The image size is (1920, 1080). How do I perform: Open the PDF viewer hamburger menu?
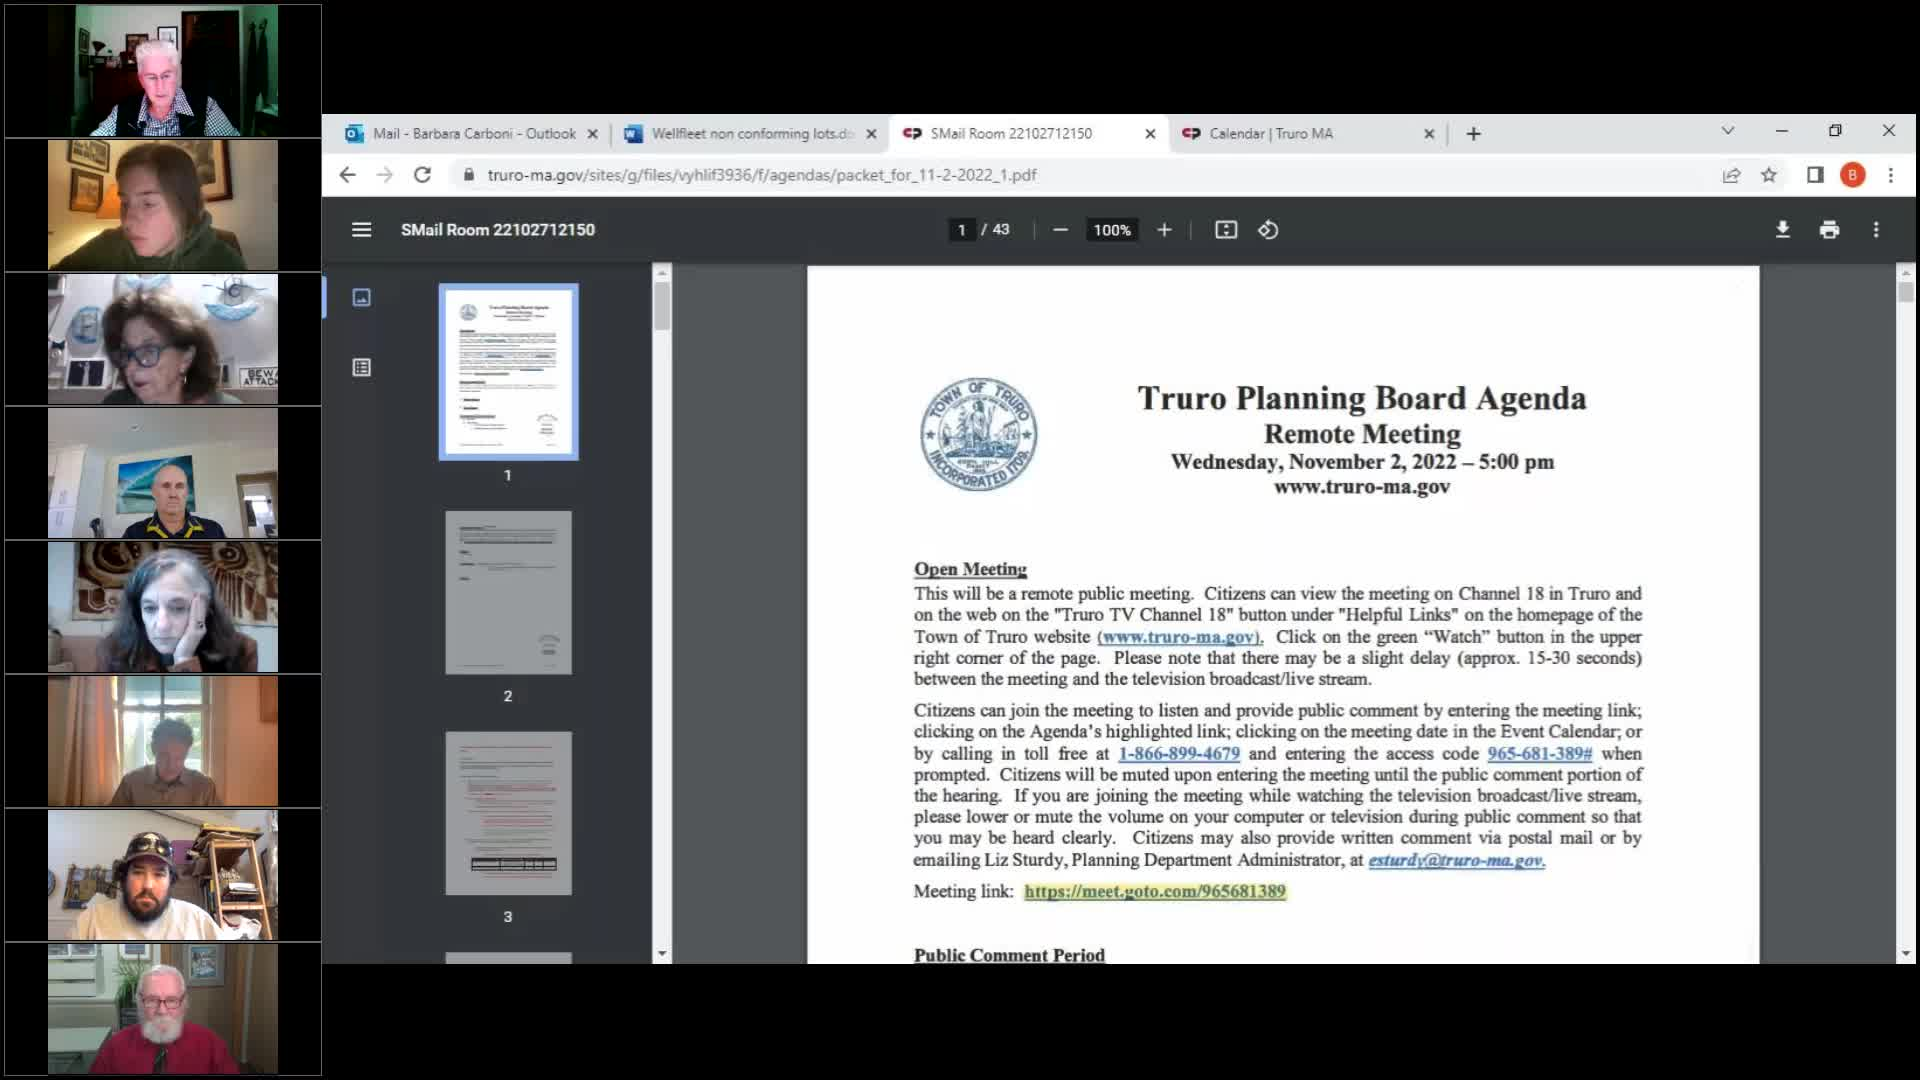tap(360, 229)
